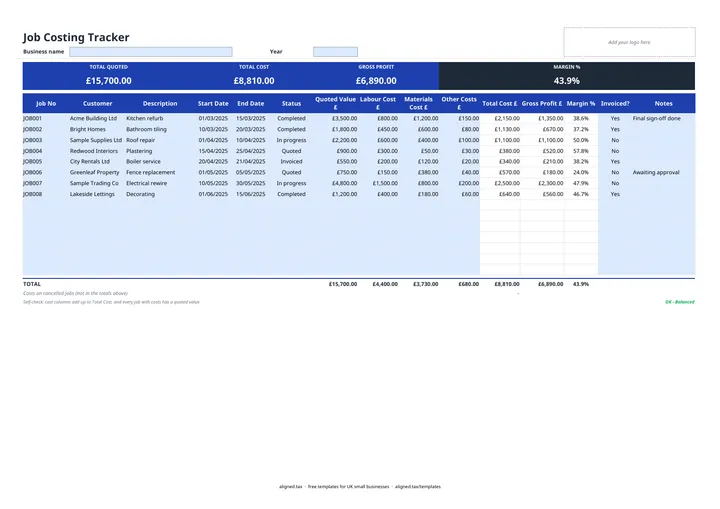The height and width of the screenshot is (509, 720).
Task: Select the Acme Building Ltd customer cell
Action: (93, 119)
